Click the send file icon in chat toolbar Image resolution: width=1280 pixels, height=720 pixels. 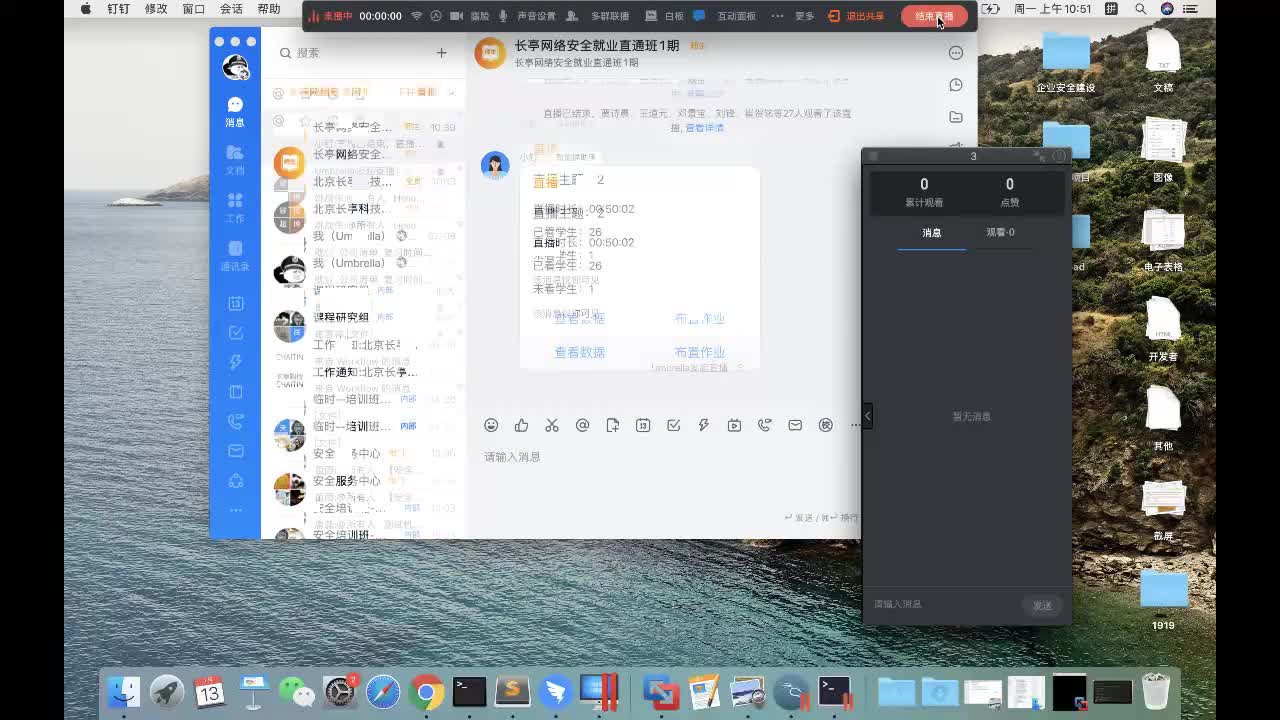613,425
